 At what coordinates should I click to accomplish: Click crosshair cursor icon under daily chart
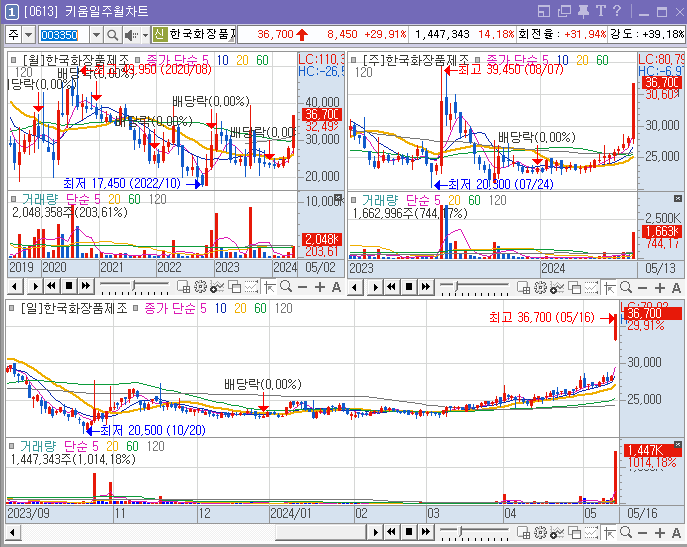click(x=609, y=533)
